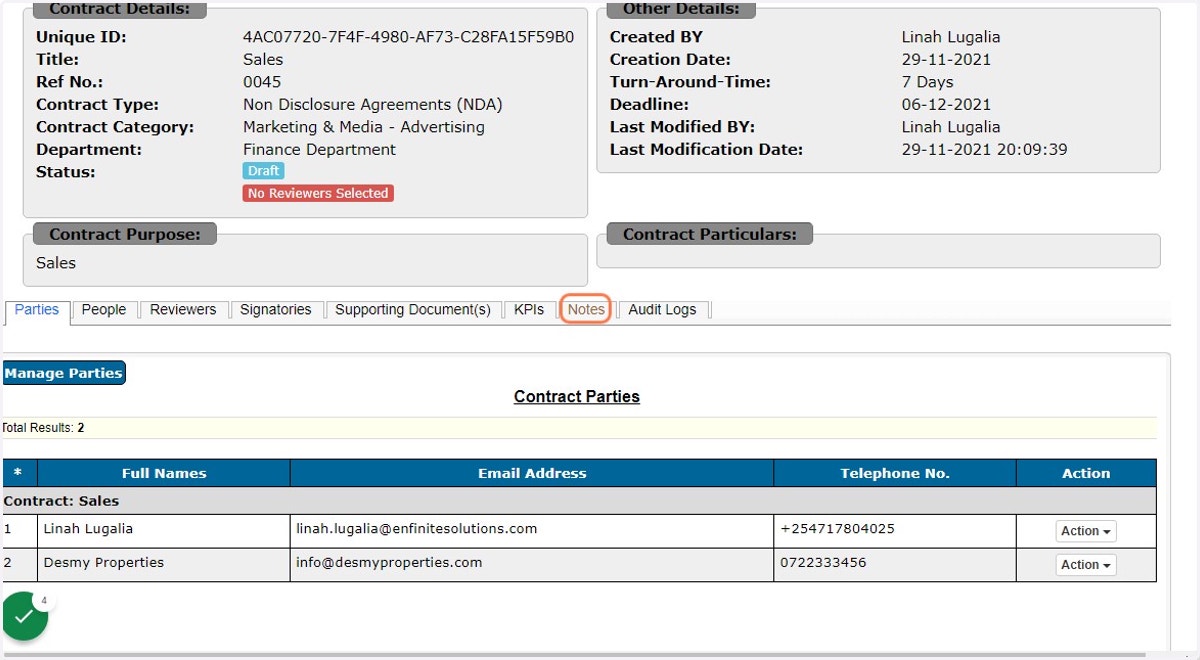The width and height of the screenshot is (1200, 660).
Task: Expand Action dropdown for Desmy Properties
Action: 1086,565
